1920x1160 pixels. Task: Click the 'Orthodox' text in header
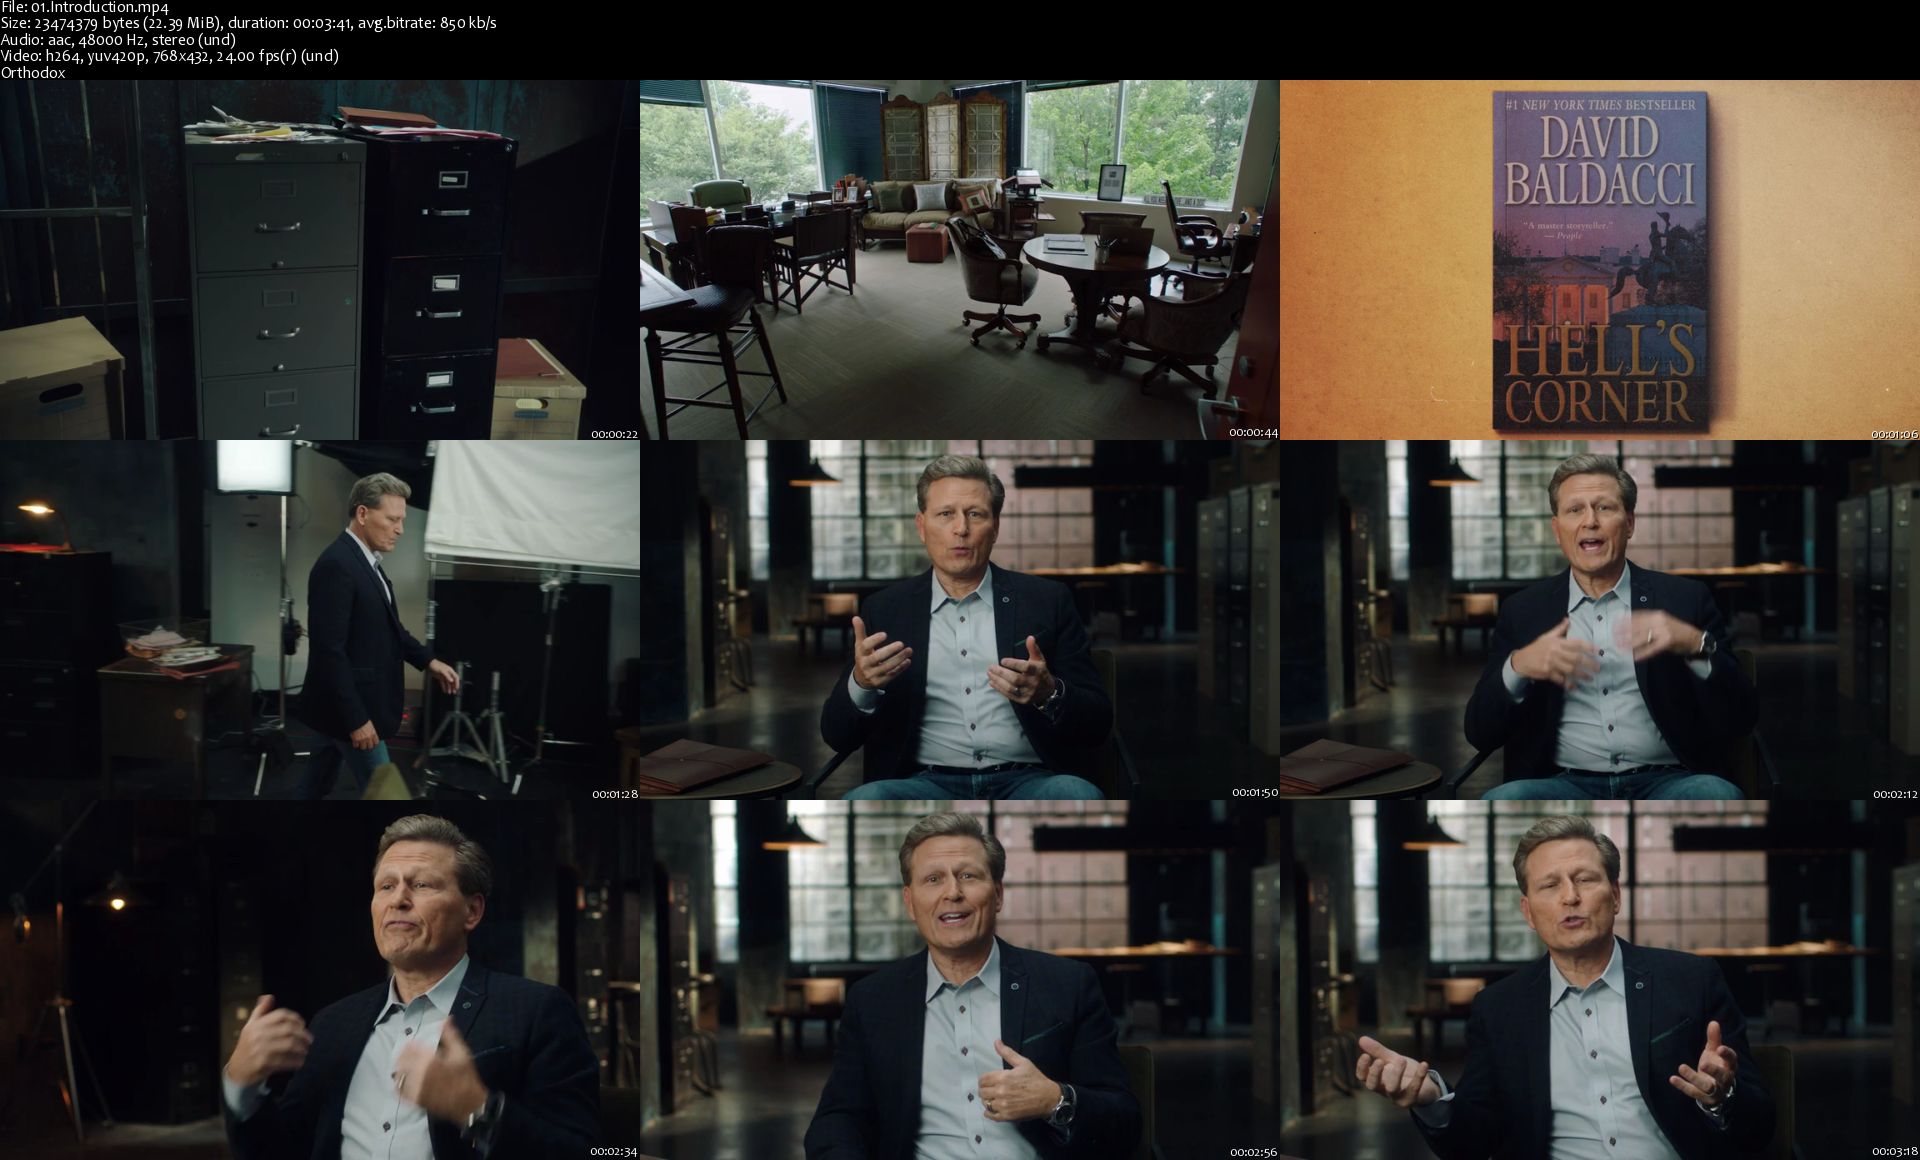tap(34, 72)
